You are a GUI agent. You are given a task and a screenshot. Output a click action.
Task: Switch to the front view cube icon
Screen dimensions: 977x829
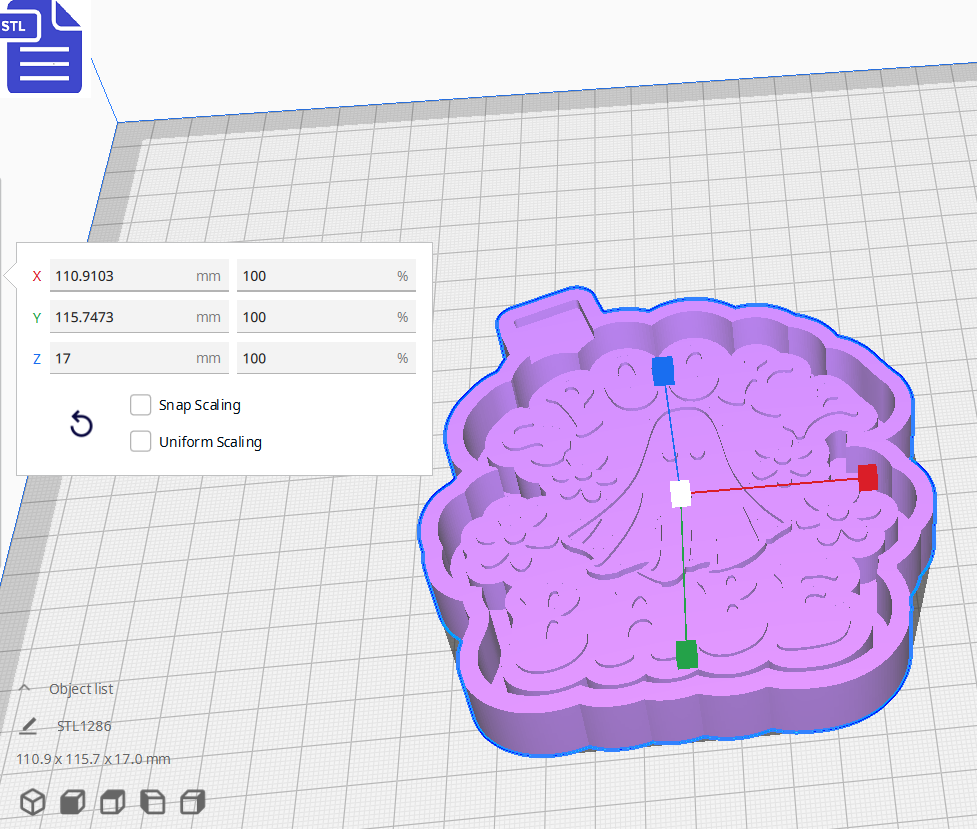tap(70, 801)
